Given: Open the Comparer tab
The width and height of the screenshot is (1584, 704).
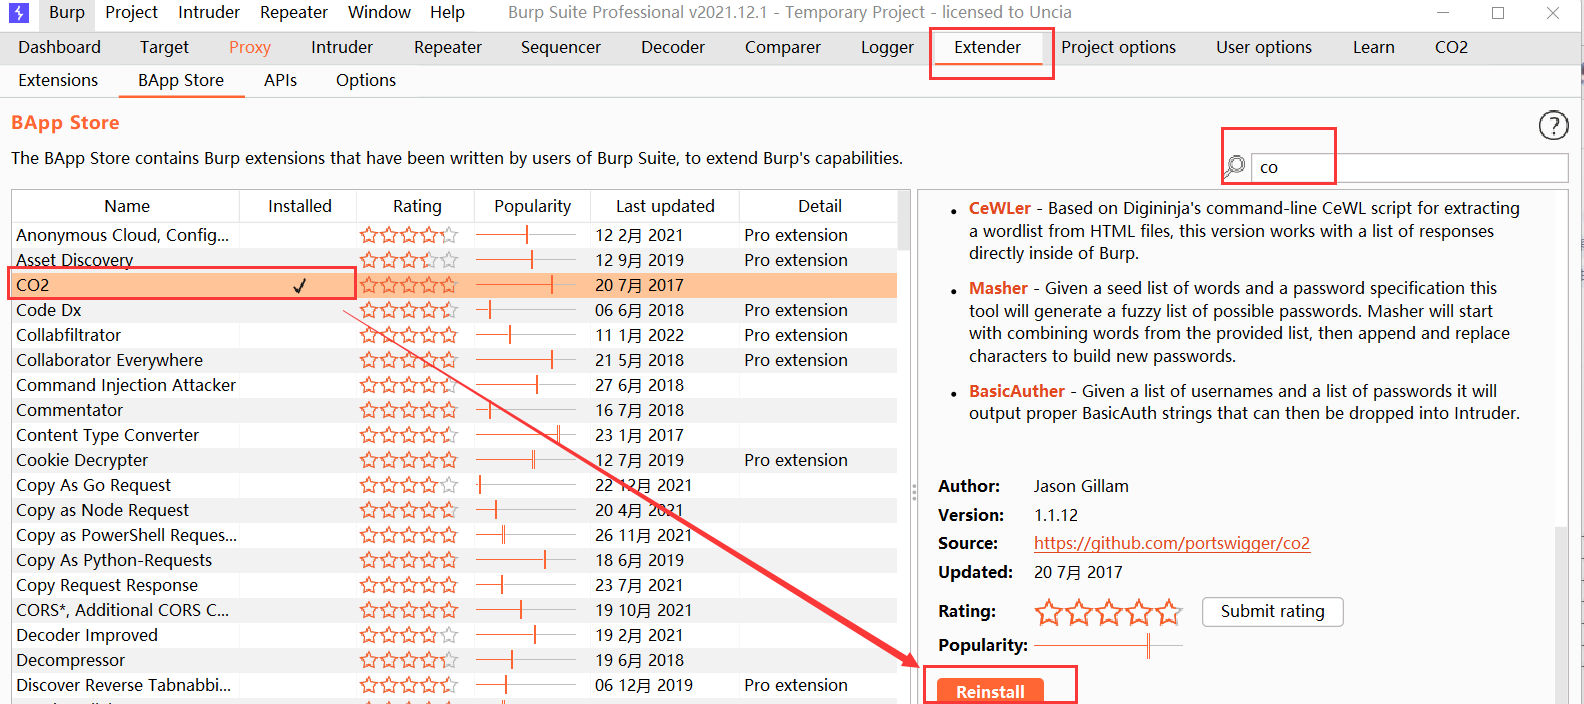Looking at the screenshot, I should 783,47.
